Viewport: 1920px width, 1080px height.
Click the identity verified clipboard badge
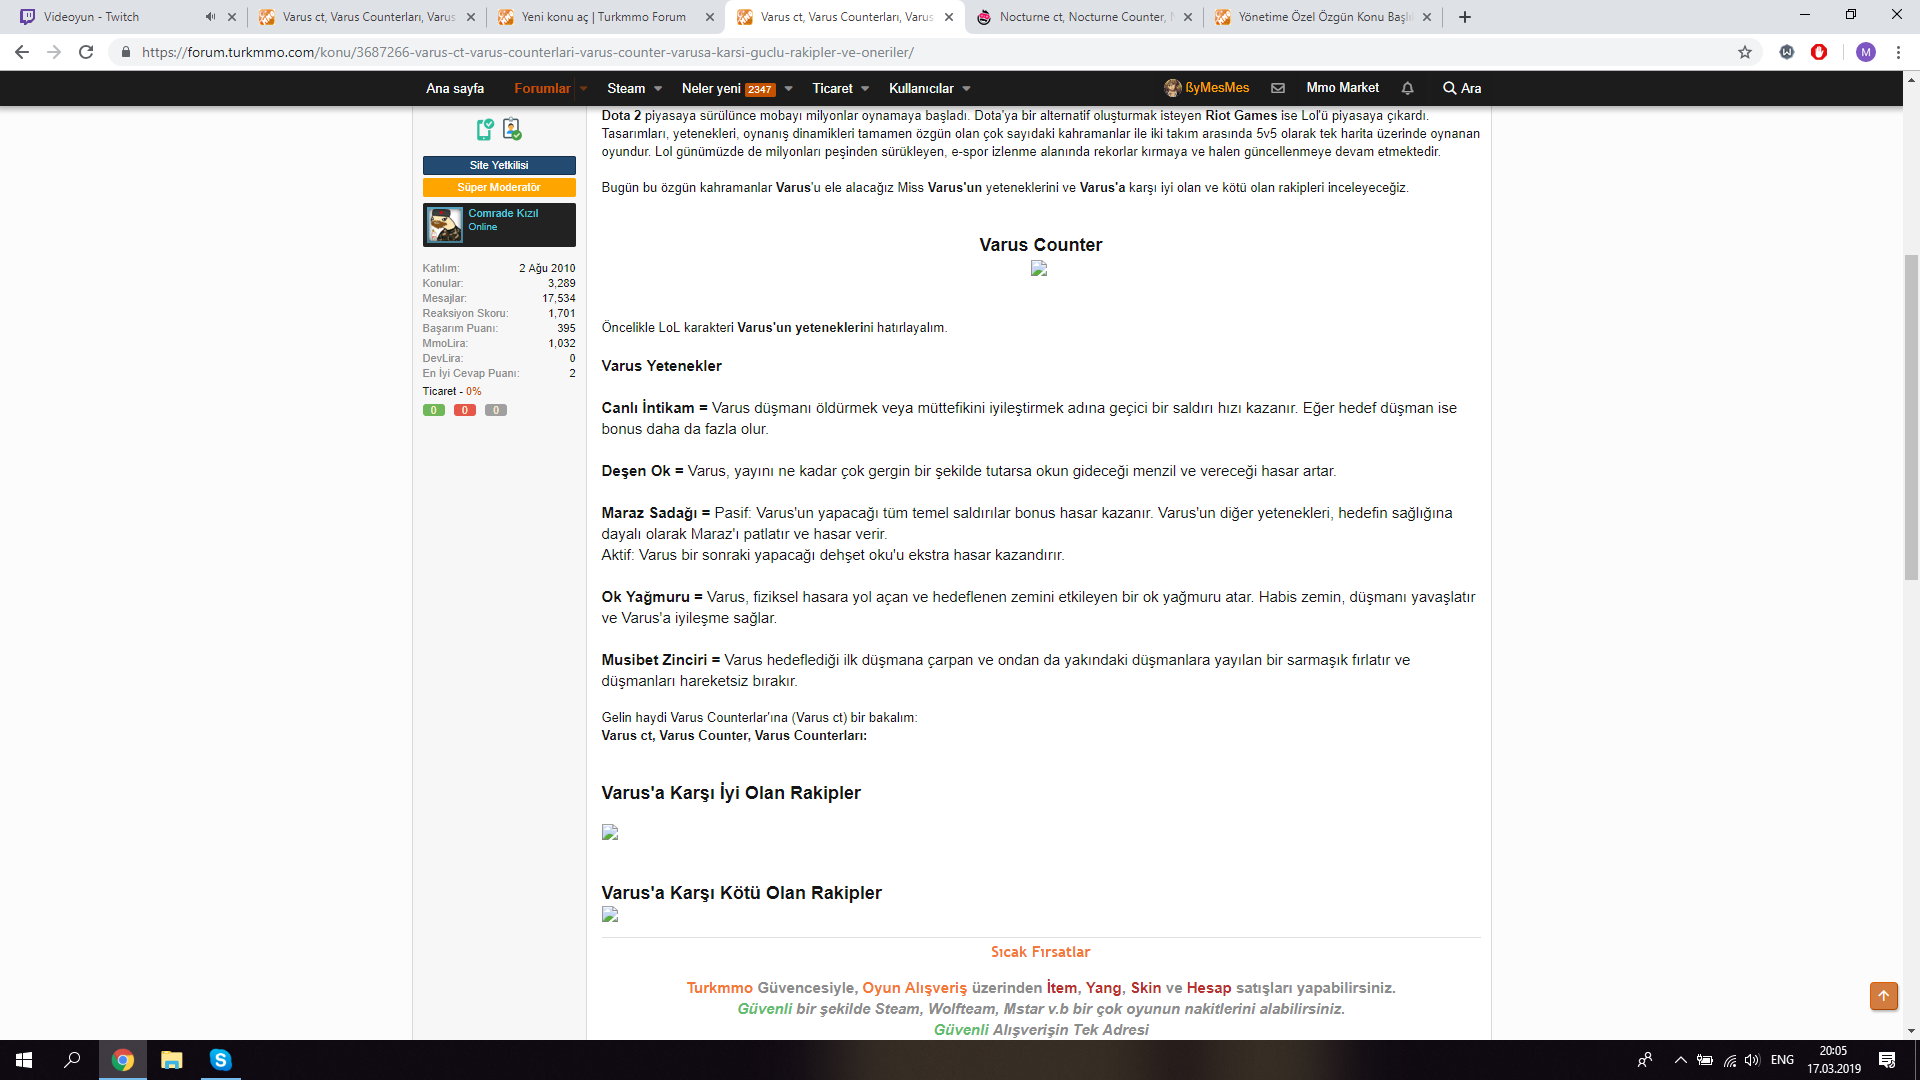(x=512, y=129)
